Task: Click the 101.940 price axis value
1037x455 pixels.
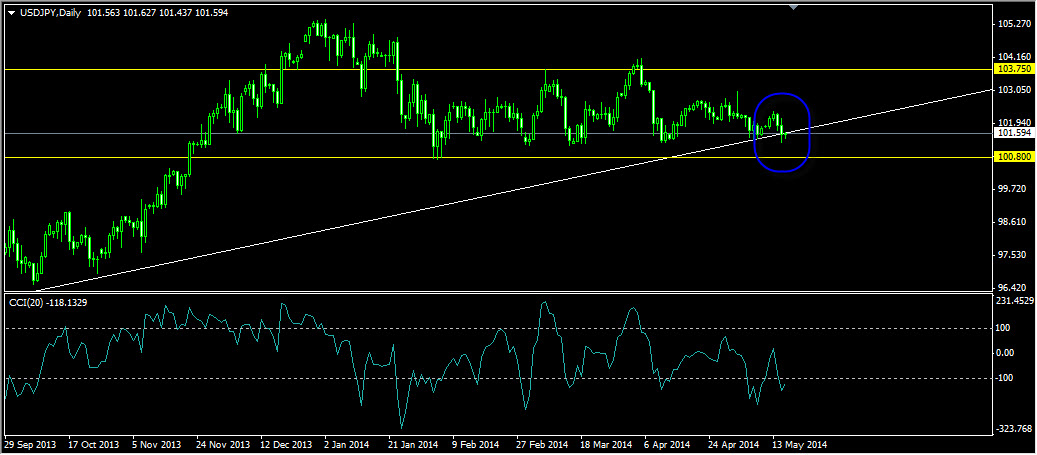Action: click(1015, 122)
